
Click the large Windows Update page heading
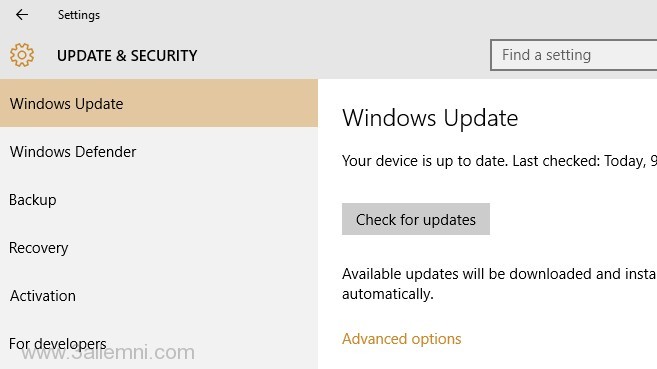click(x=430, y=118)
